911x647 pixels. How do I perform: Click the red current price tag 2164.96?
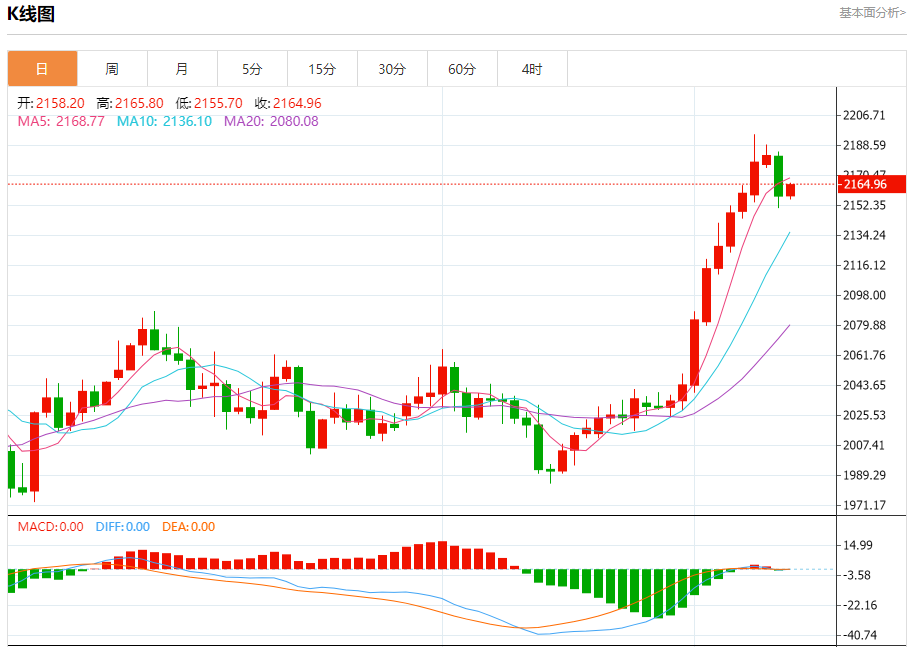pyautogui.click(x=873, y=184)
